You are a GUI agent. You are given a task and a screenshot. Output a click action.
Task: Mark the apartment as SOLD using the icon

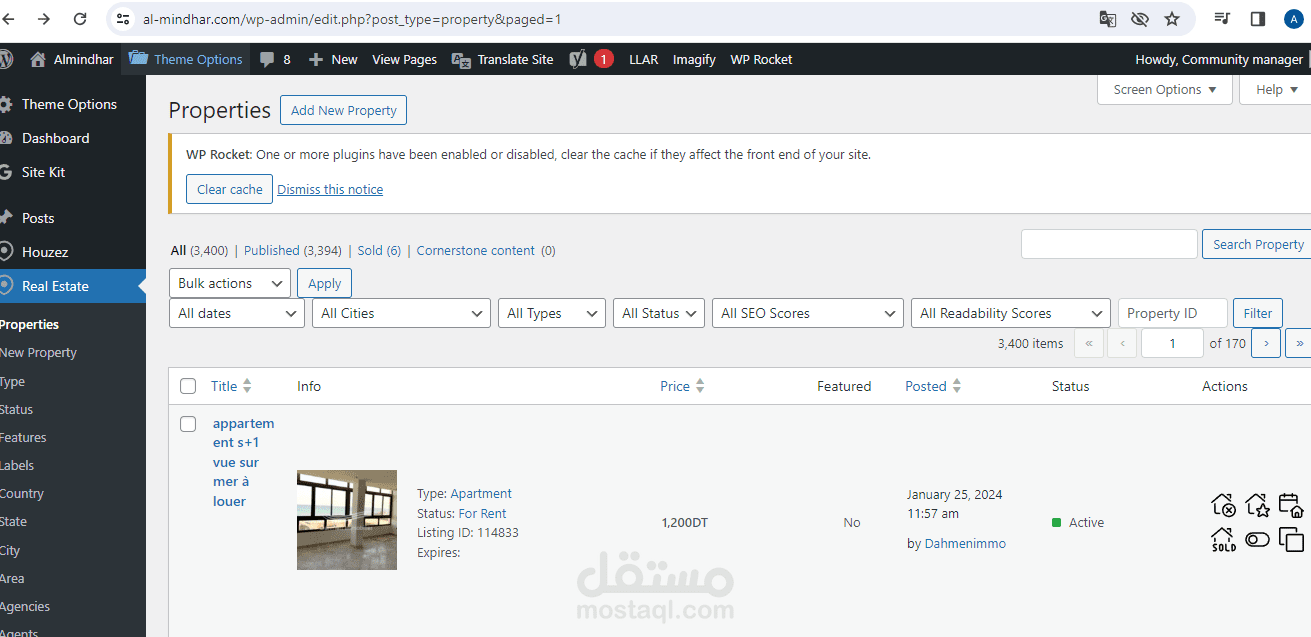click(1223, 539)
